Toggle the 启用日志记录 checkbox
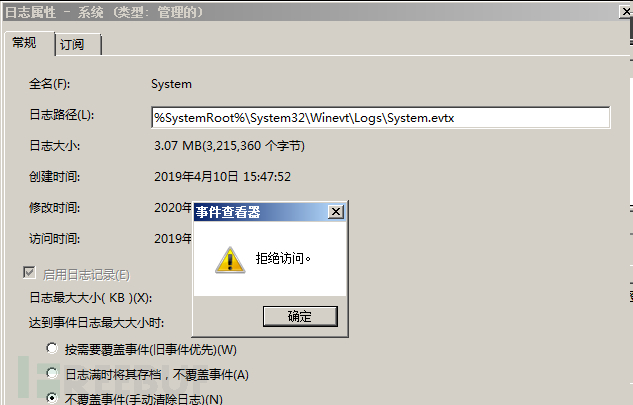 click(29, 273)
